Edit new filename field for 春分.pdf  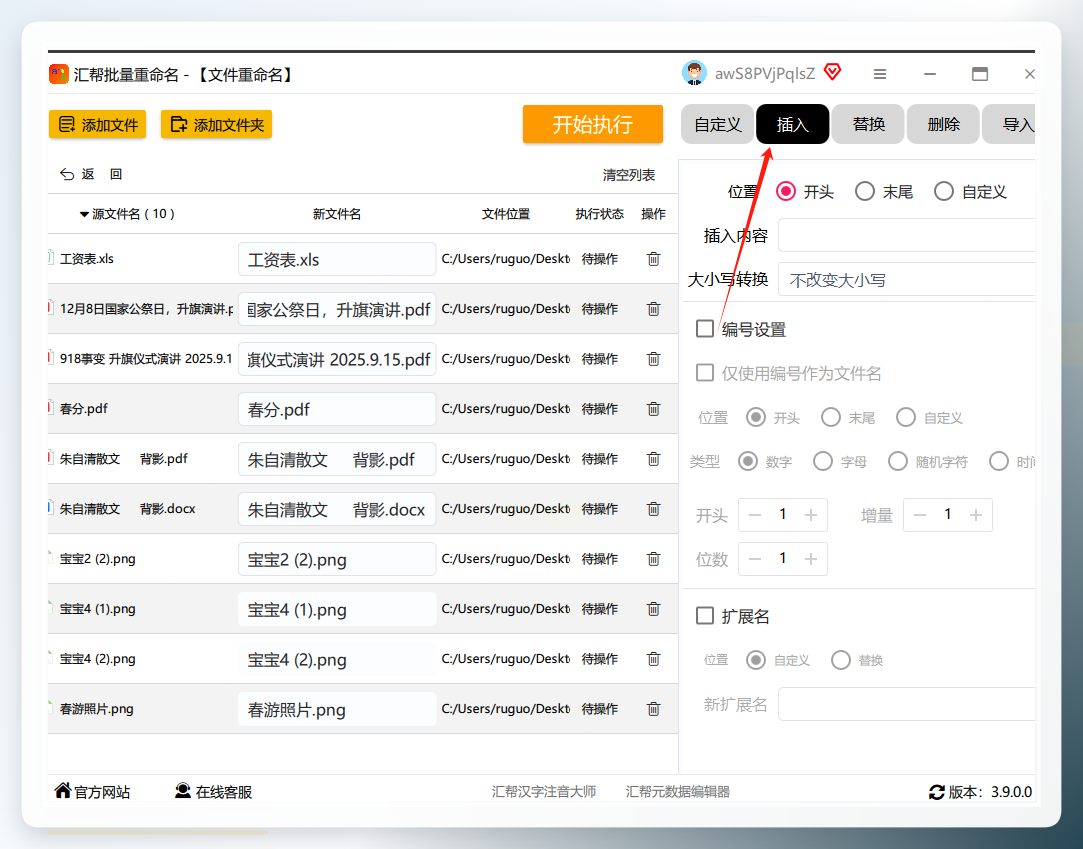pos(337,410)
